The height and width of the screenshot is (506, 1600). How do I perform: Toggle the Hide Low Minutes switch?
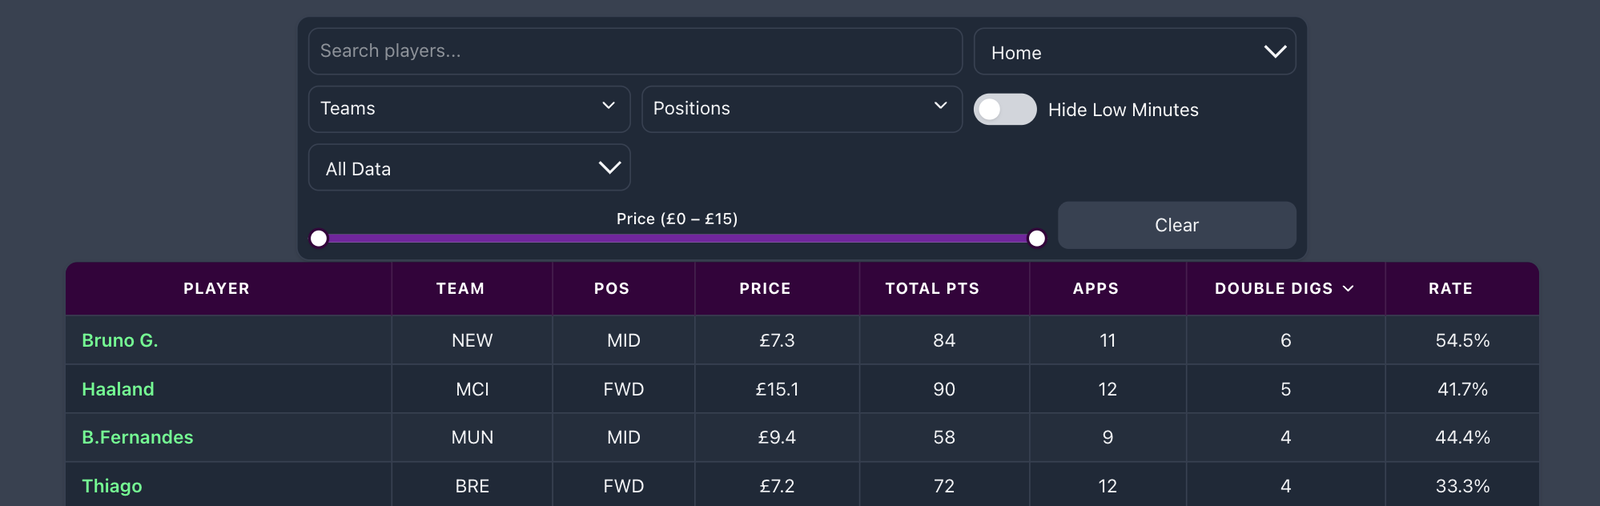coord(1005,110)
